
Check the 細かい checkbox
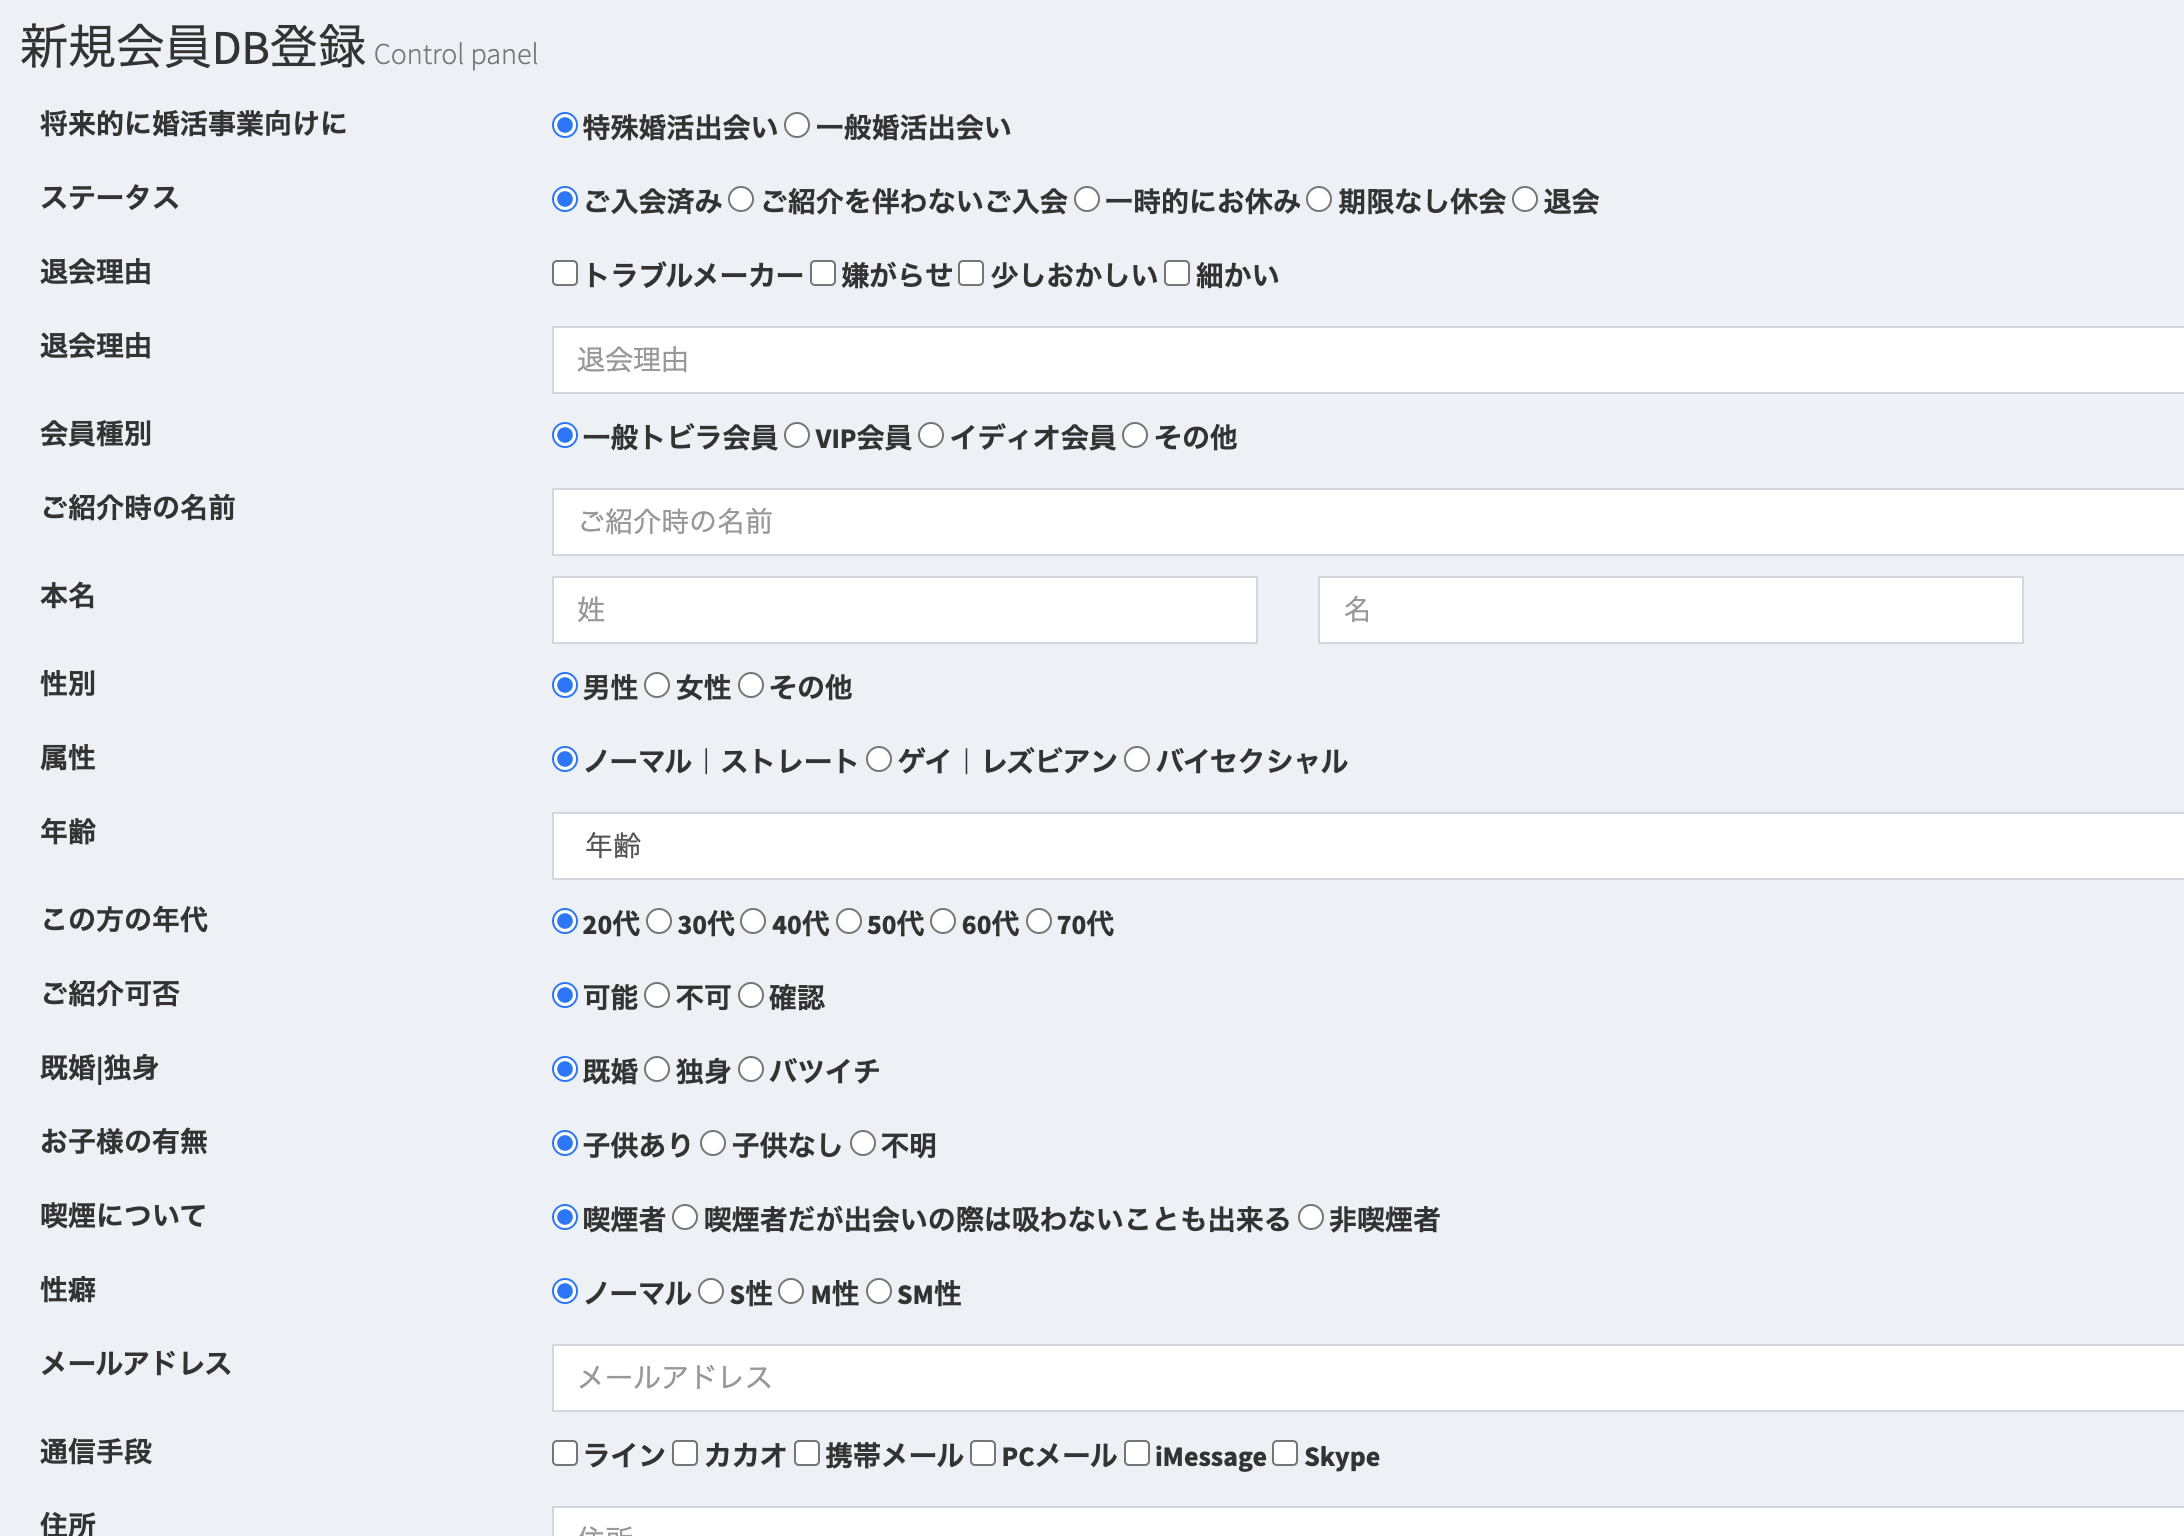click(1177, 273)
